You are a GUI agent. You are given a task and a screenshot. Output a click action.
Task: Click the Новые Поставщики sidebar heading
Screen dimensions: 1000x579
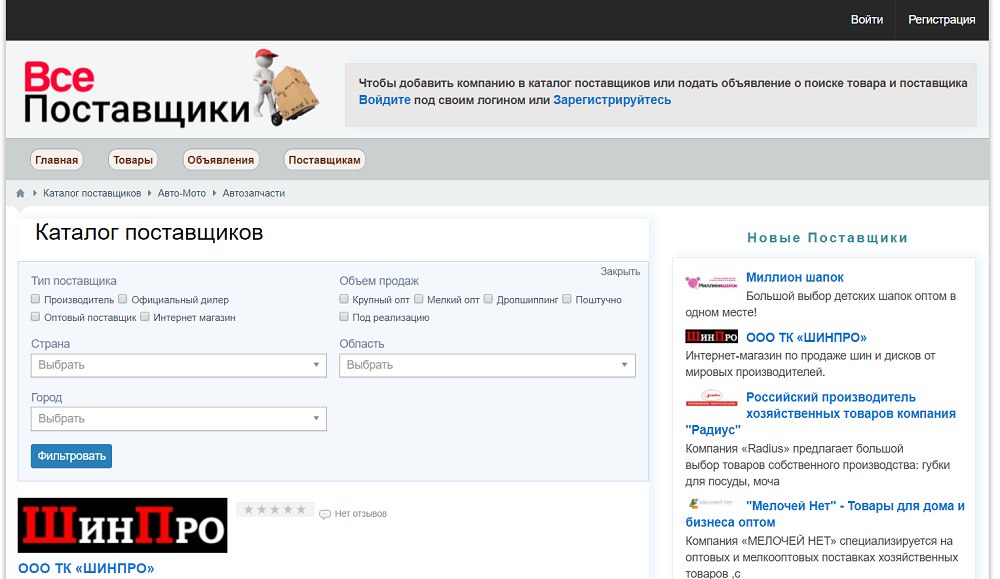[827, 238]
